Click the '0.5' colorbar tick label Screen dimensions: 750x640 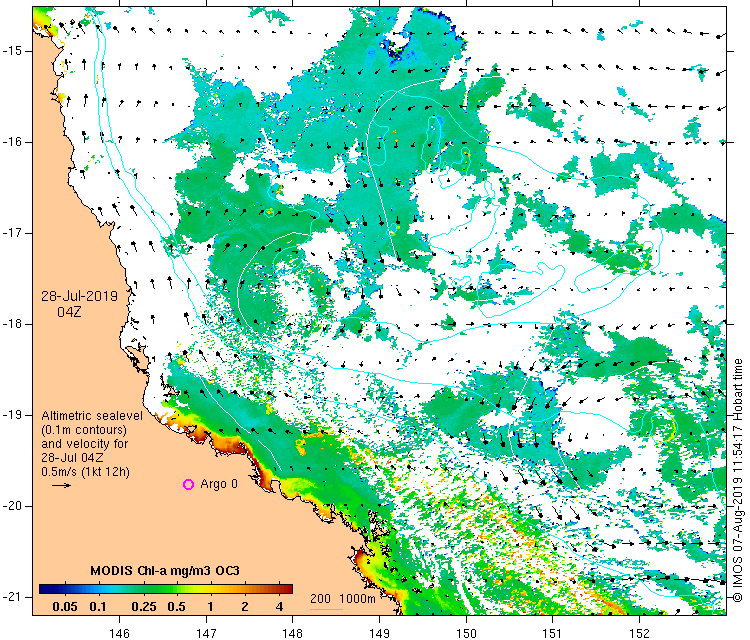tap(176, 607)
